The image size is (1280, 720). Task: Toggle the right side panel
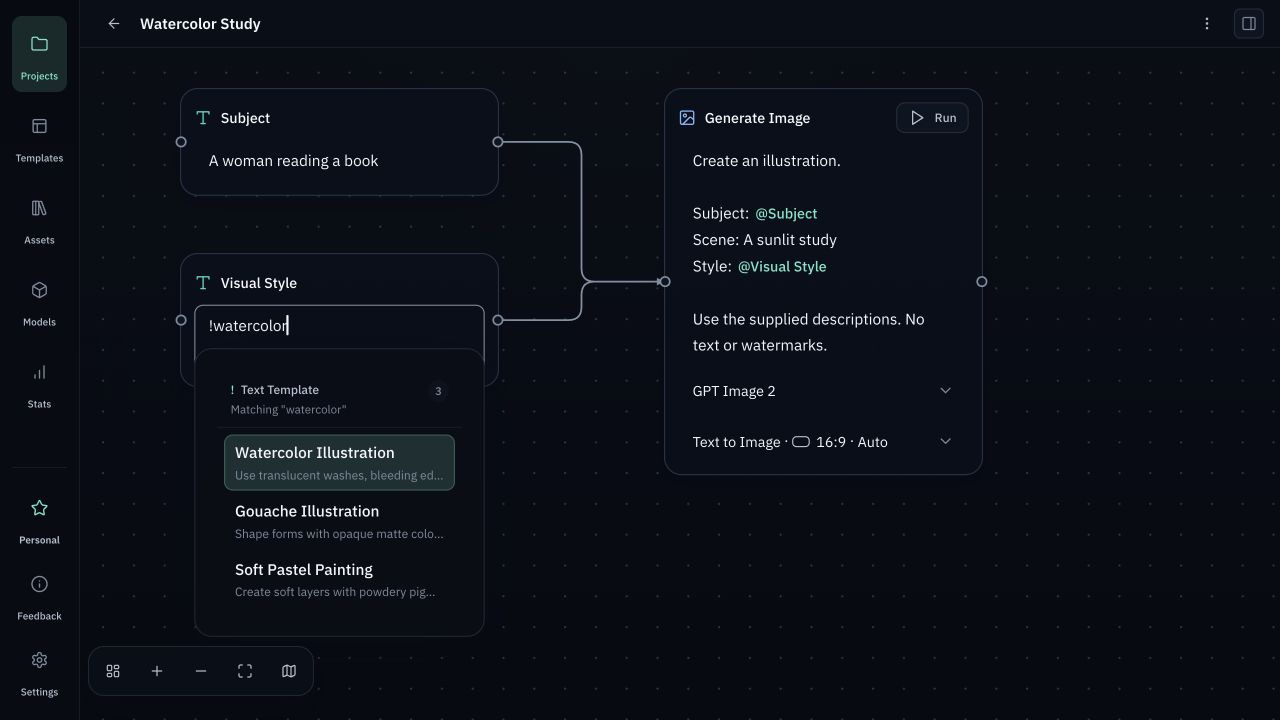click(x=1249, y=24)
